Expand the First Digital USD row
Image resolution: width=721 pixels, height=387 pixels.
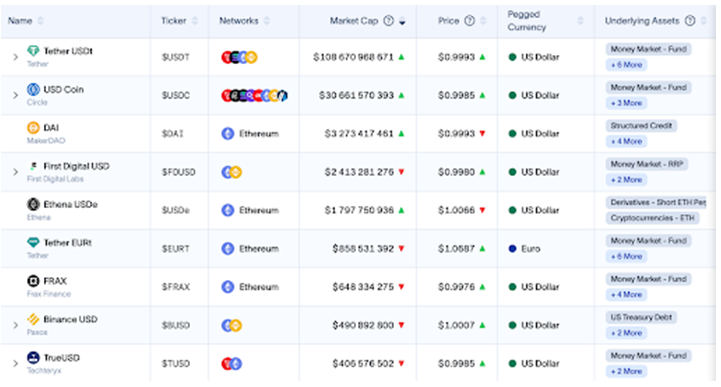pos(16,172)
